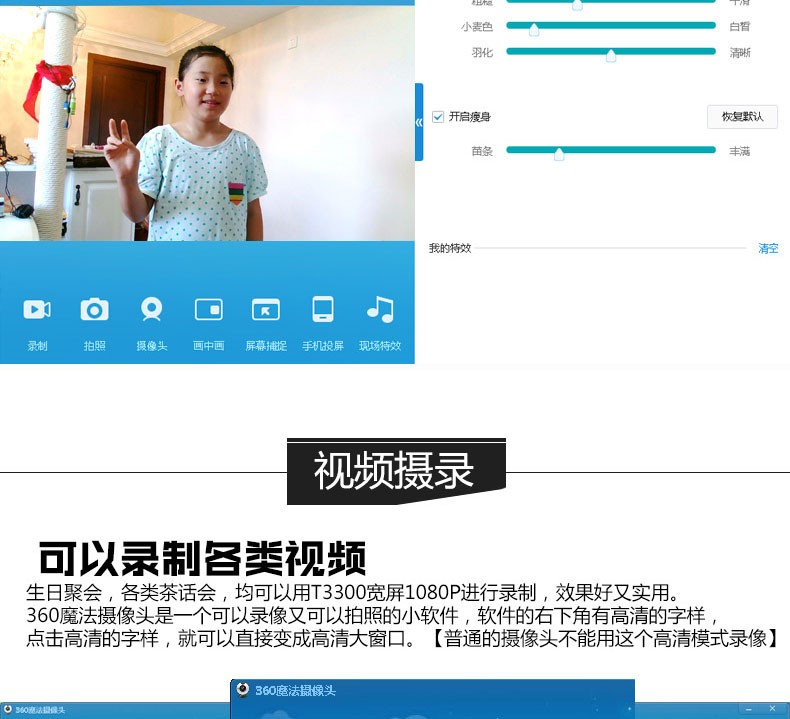Viewport: 790px width, 719px height.
Task: Toggle the 开启瘦身 checkbox
Action: click(438, 117)
